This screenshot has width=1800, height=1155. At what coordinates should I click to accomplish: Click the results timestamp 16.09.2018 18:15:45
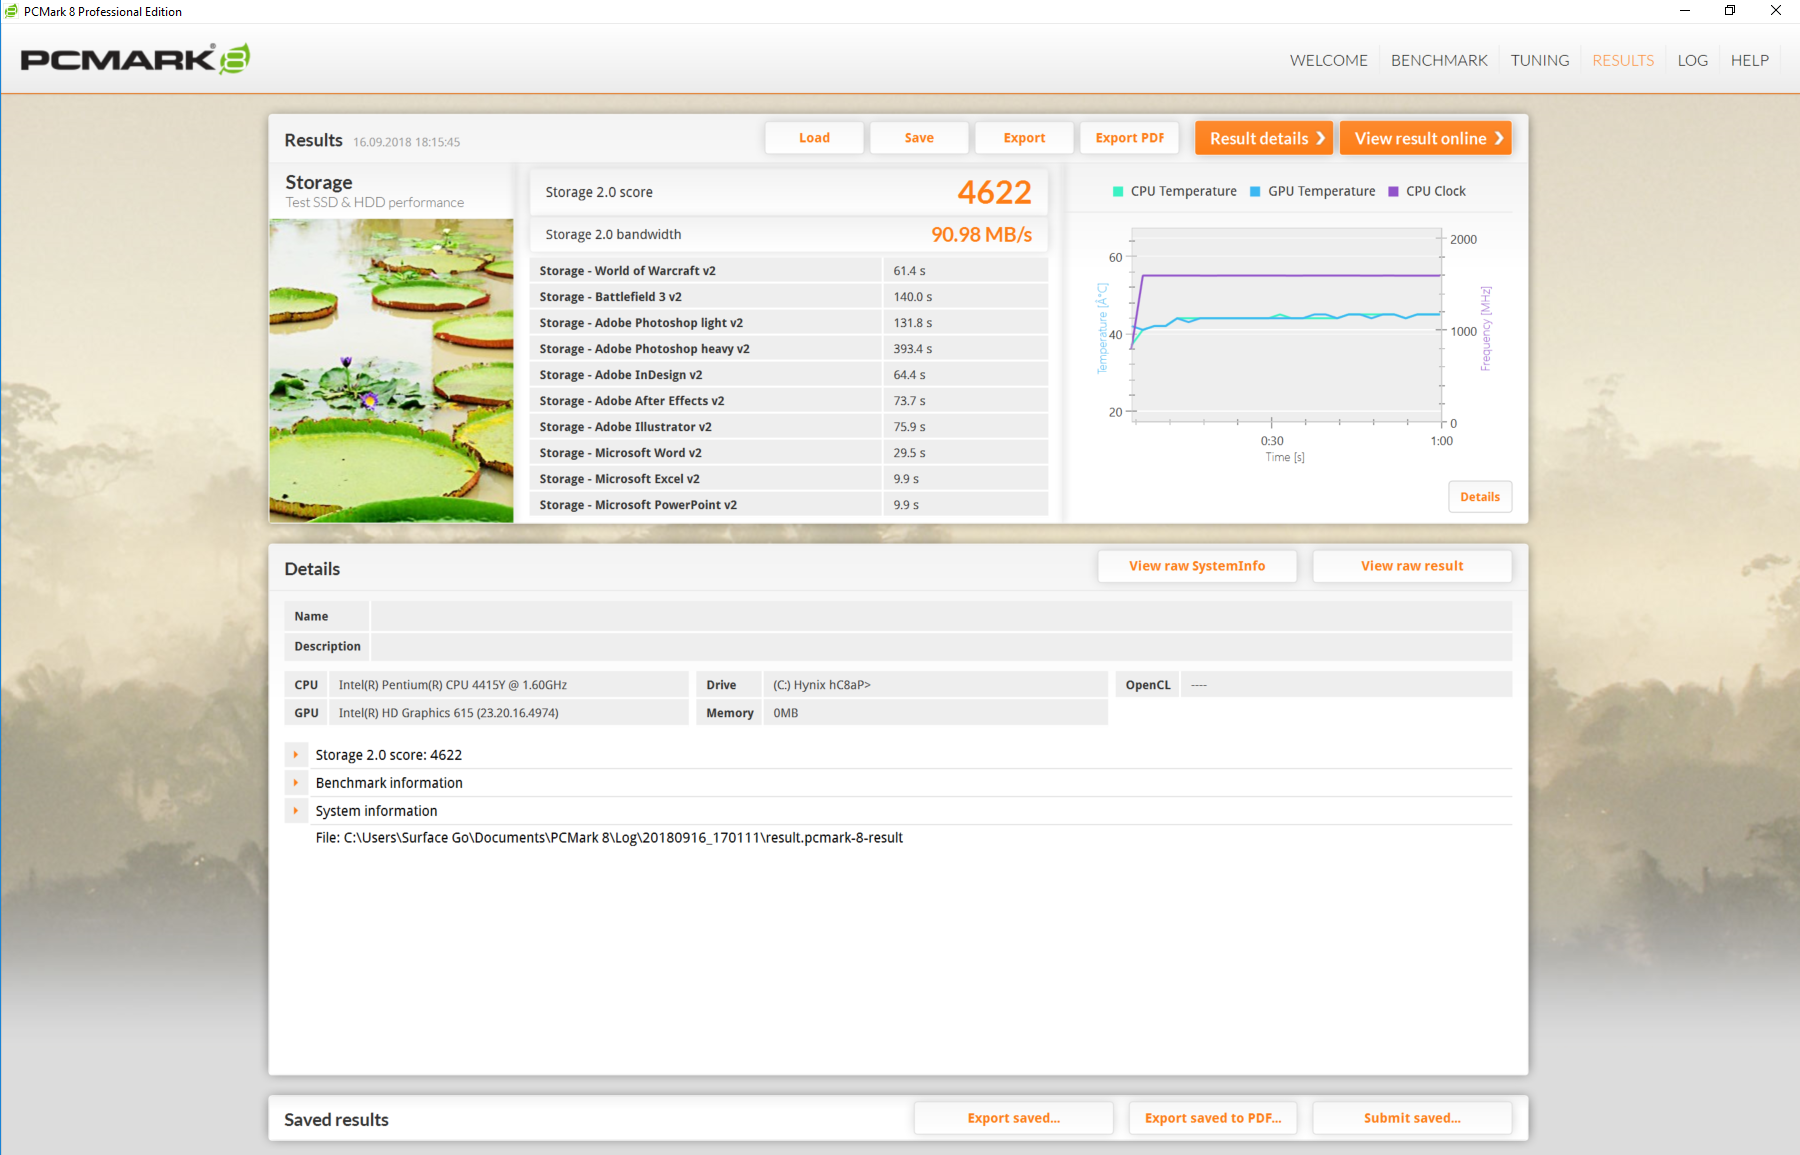tap(406, 142)
